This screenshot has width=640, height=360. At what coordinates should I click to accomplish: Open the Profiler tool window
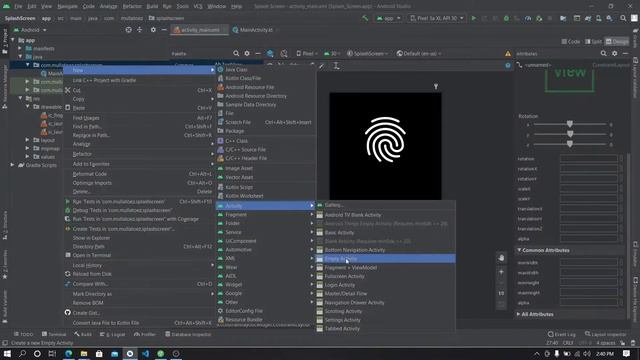(x=145, y=334)
